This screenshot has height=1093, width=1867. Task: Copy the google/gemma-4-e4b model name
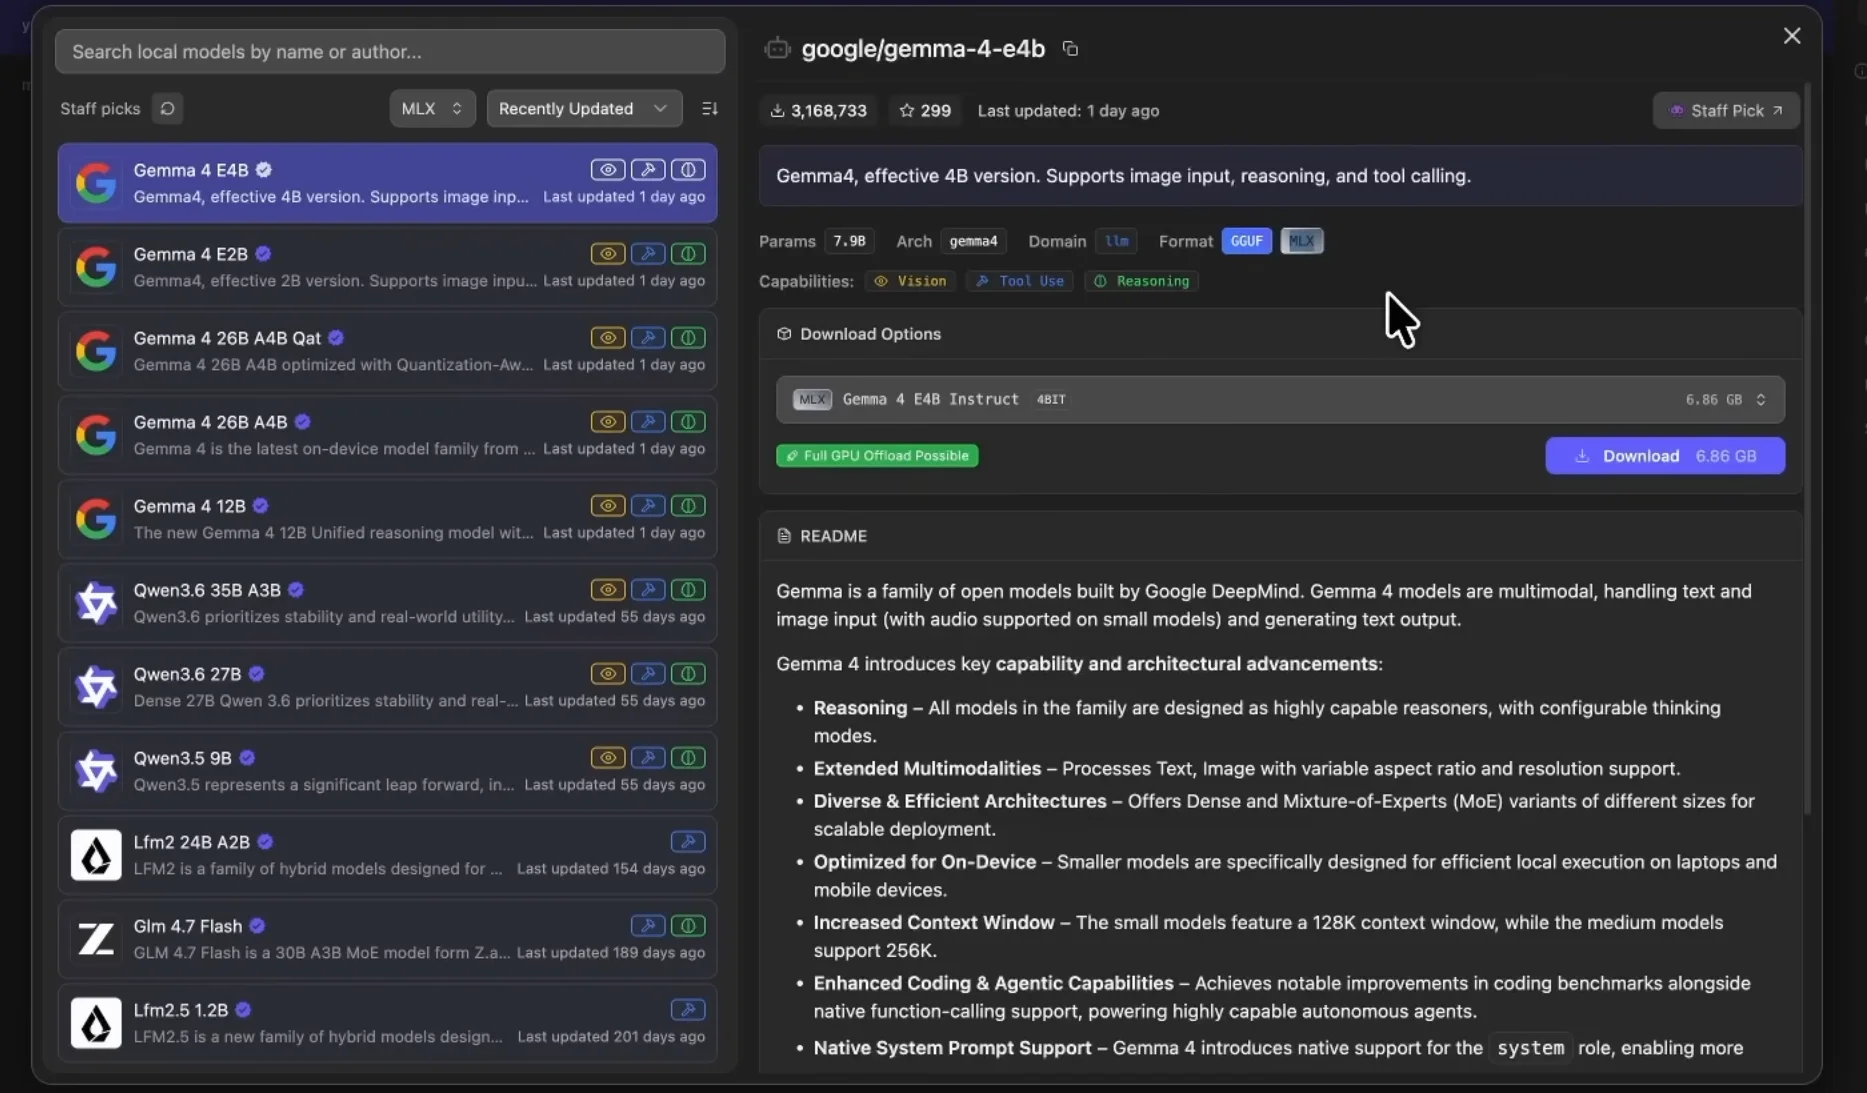tap(1070, 49)
